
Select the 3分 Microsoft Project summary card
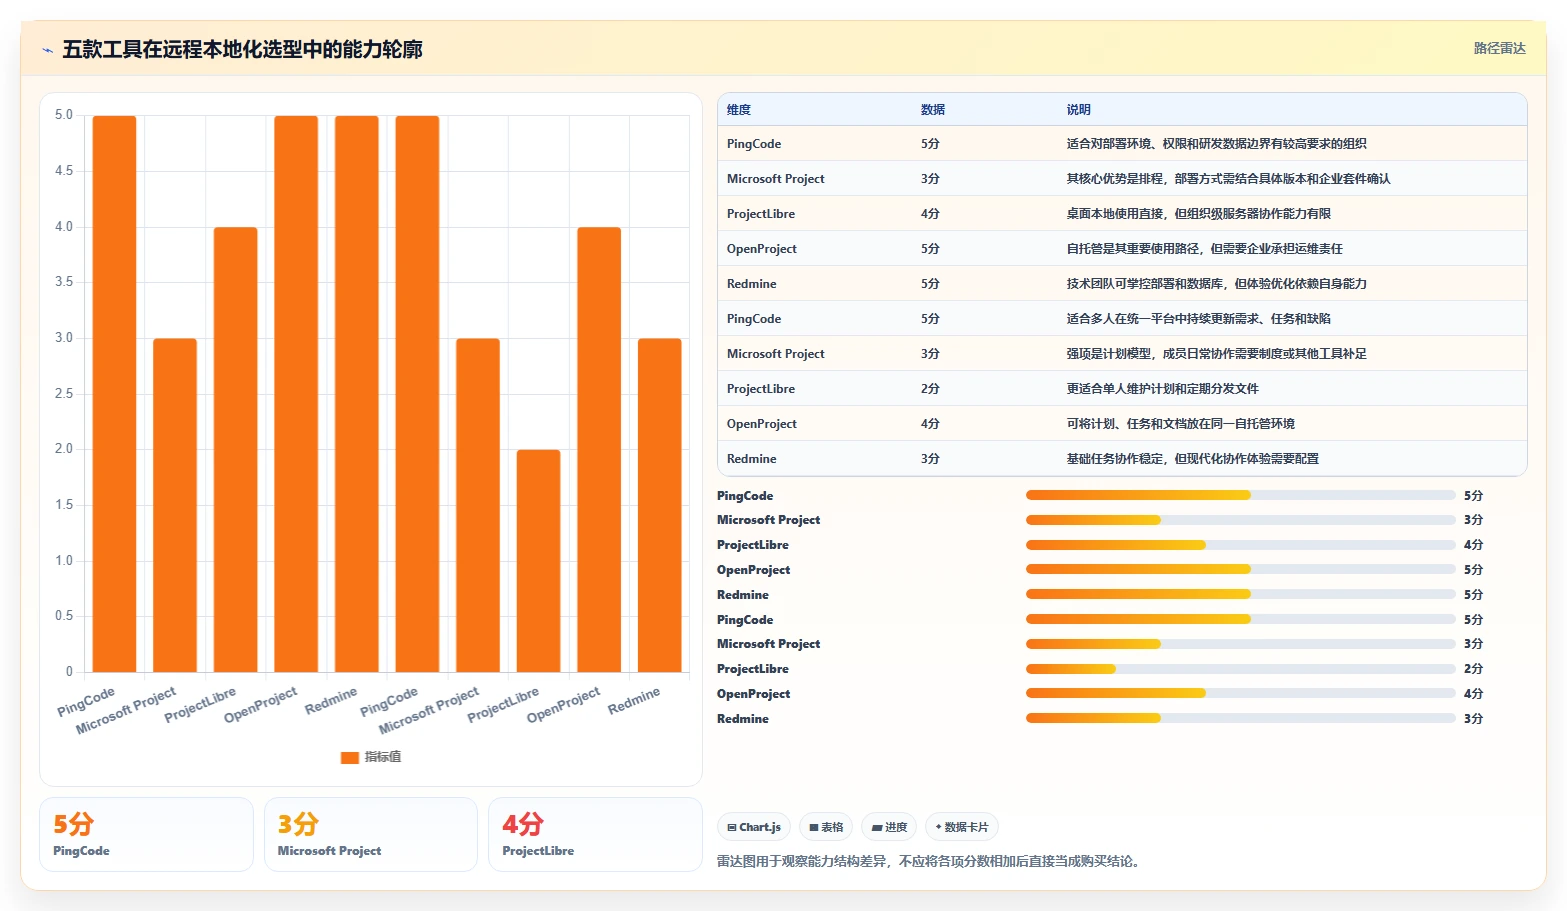(371, 834)
